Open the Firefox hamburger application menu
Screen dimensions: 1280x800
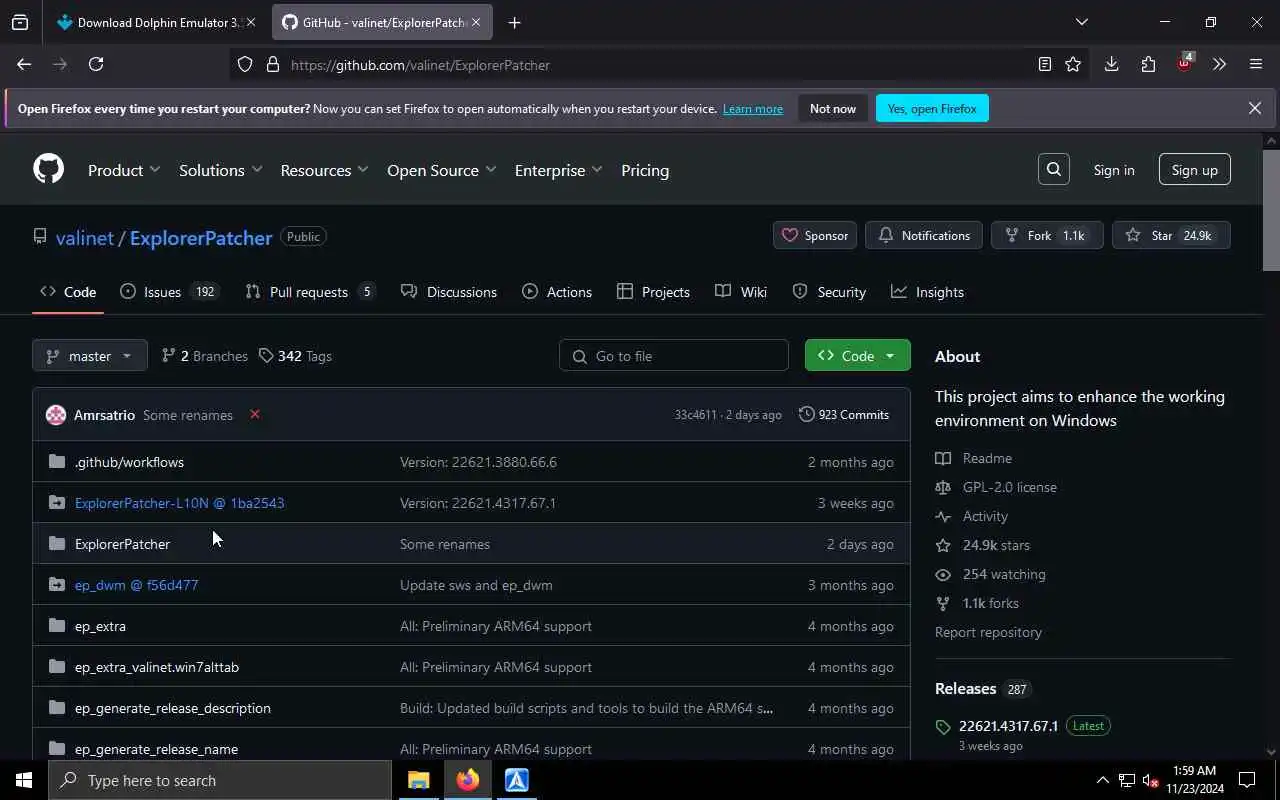click(1256, 64)
